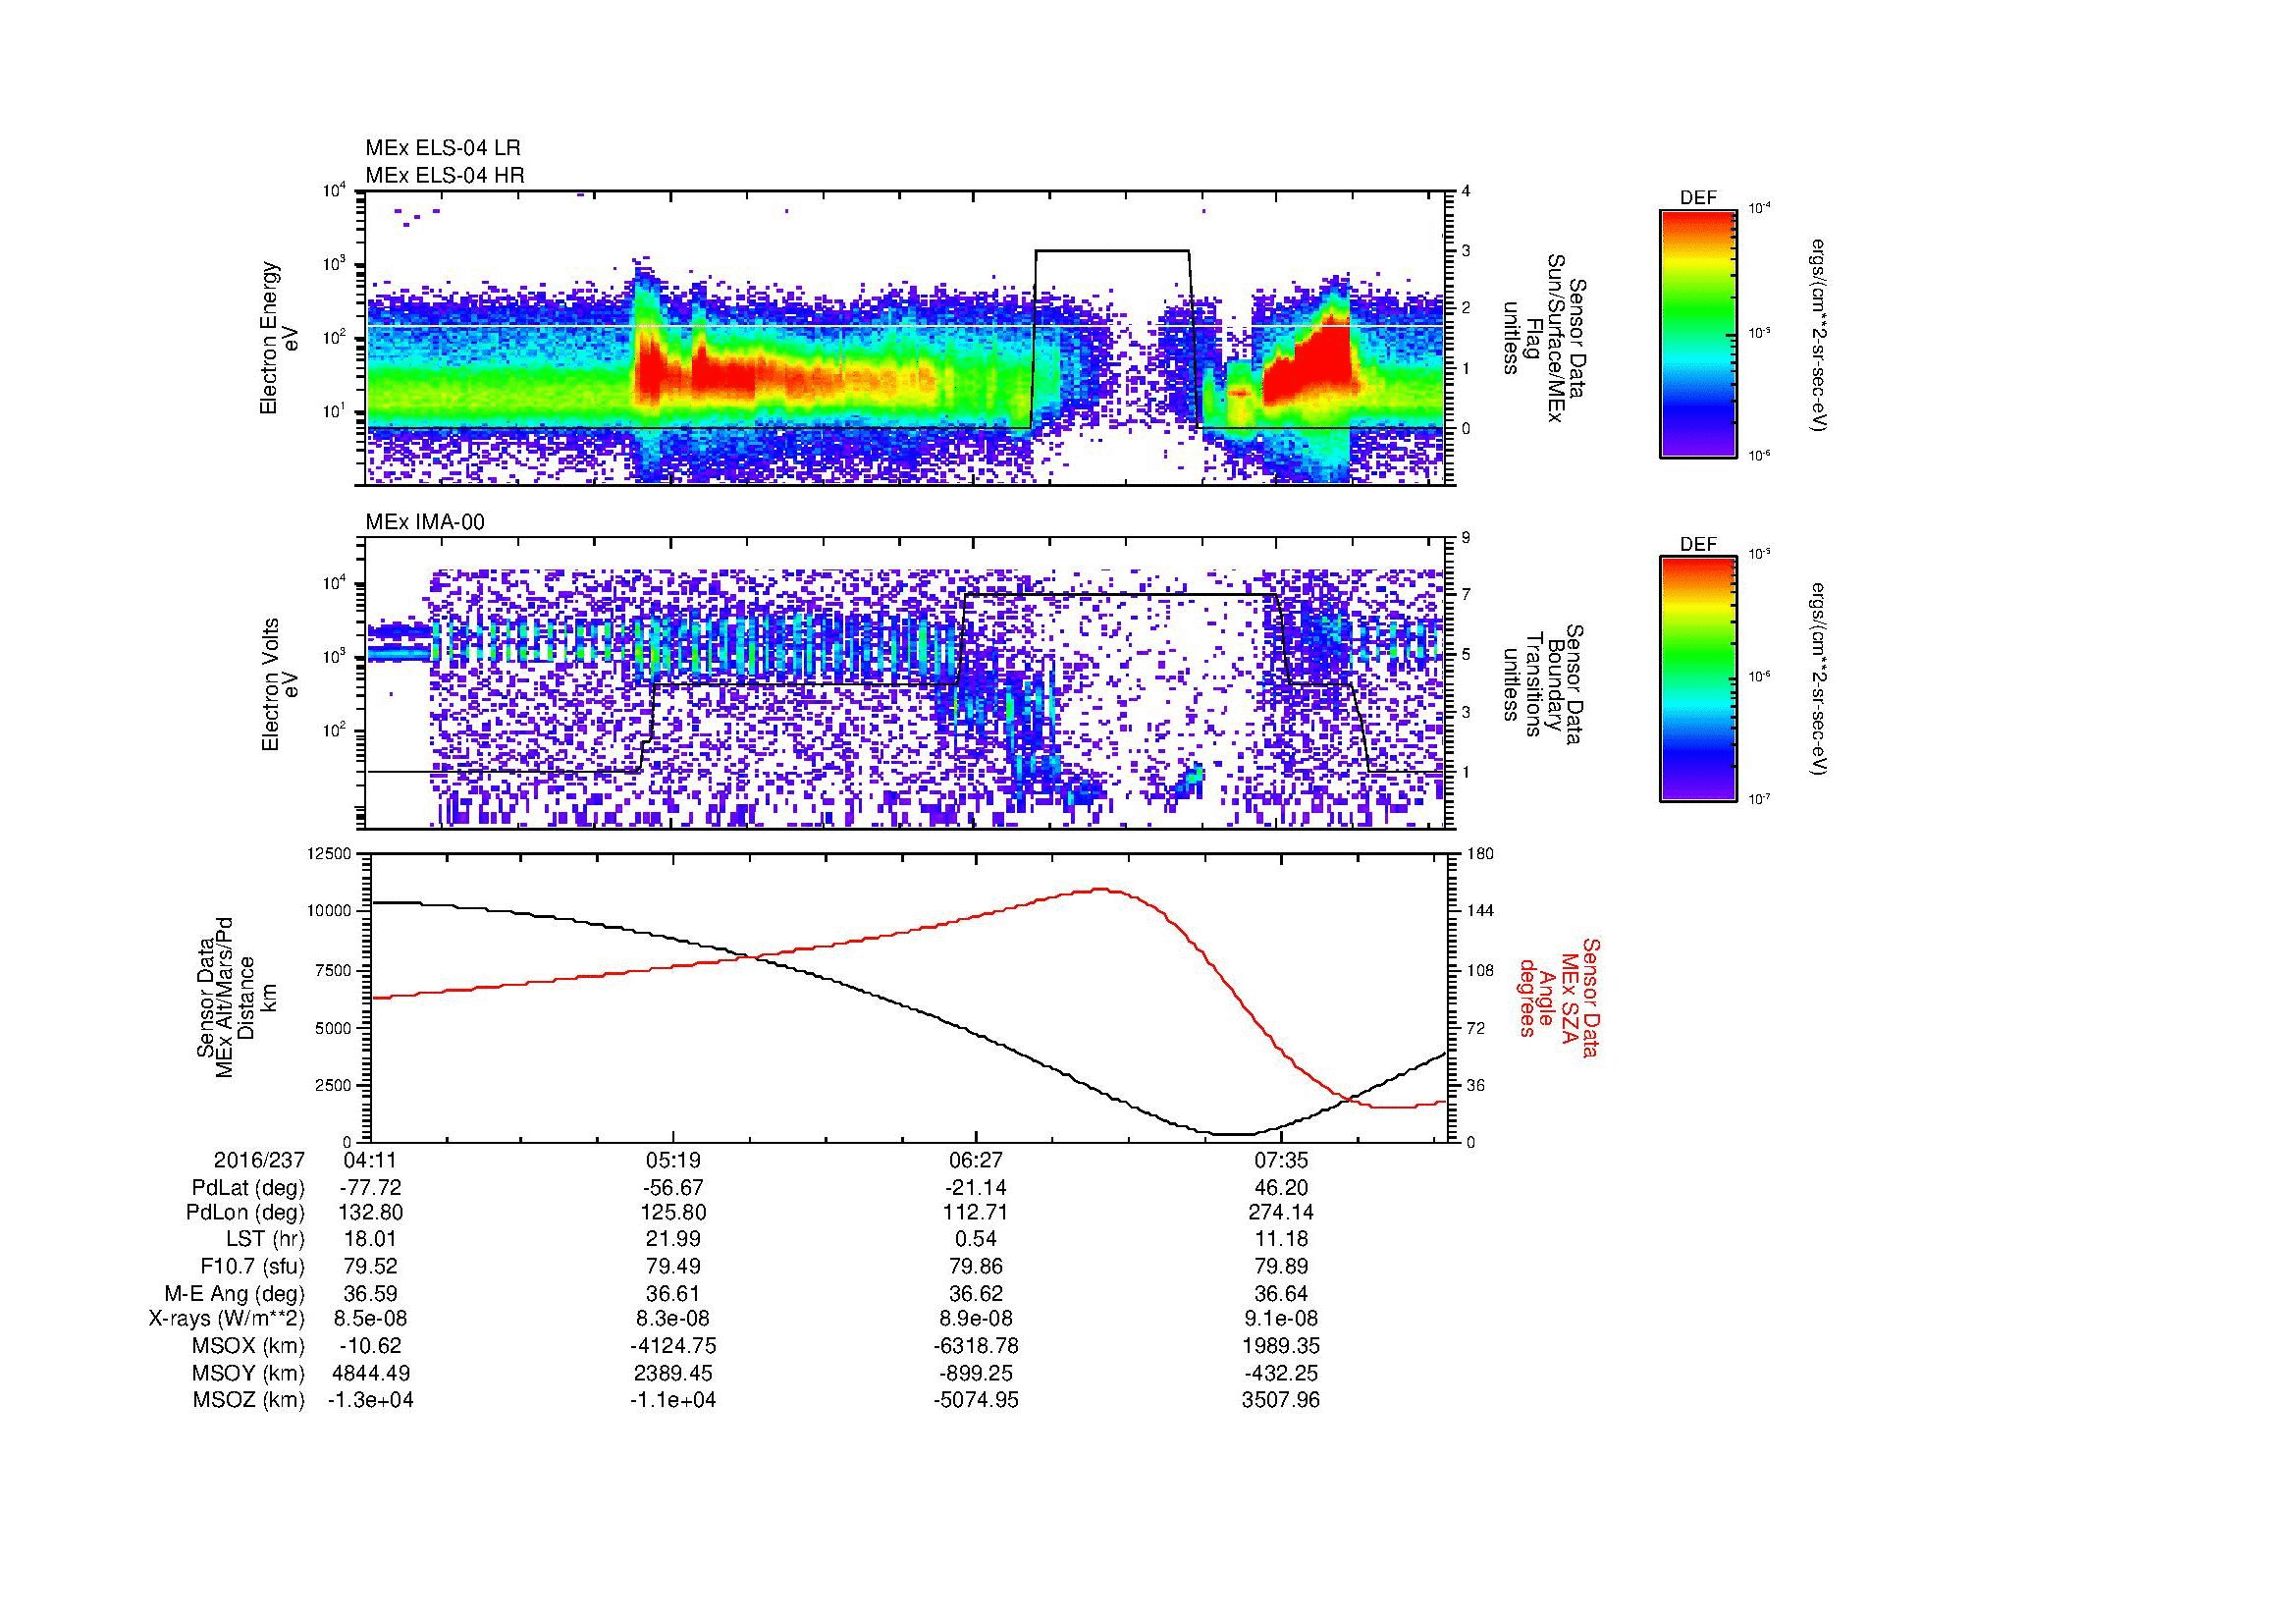Image resolution: width=2296 pixels, height=1623 pixels.
Task: Select the 'MSOZ (km)' row label
Action: 249,1400
